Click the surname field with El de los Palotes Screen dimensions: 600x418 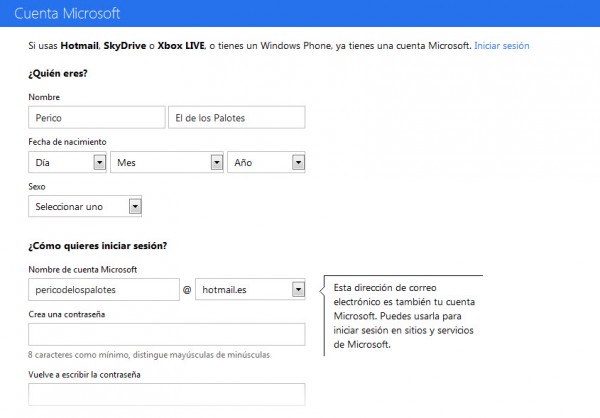coord(236,118)
